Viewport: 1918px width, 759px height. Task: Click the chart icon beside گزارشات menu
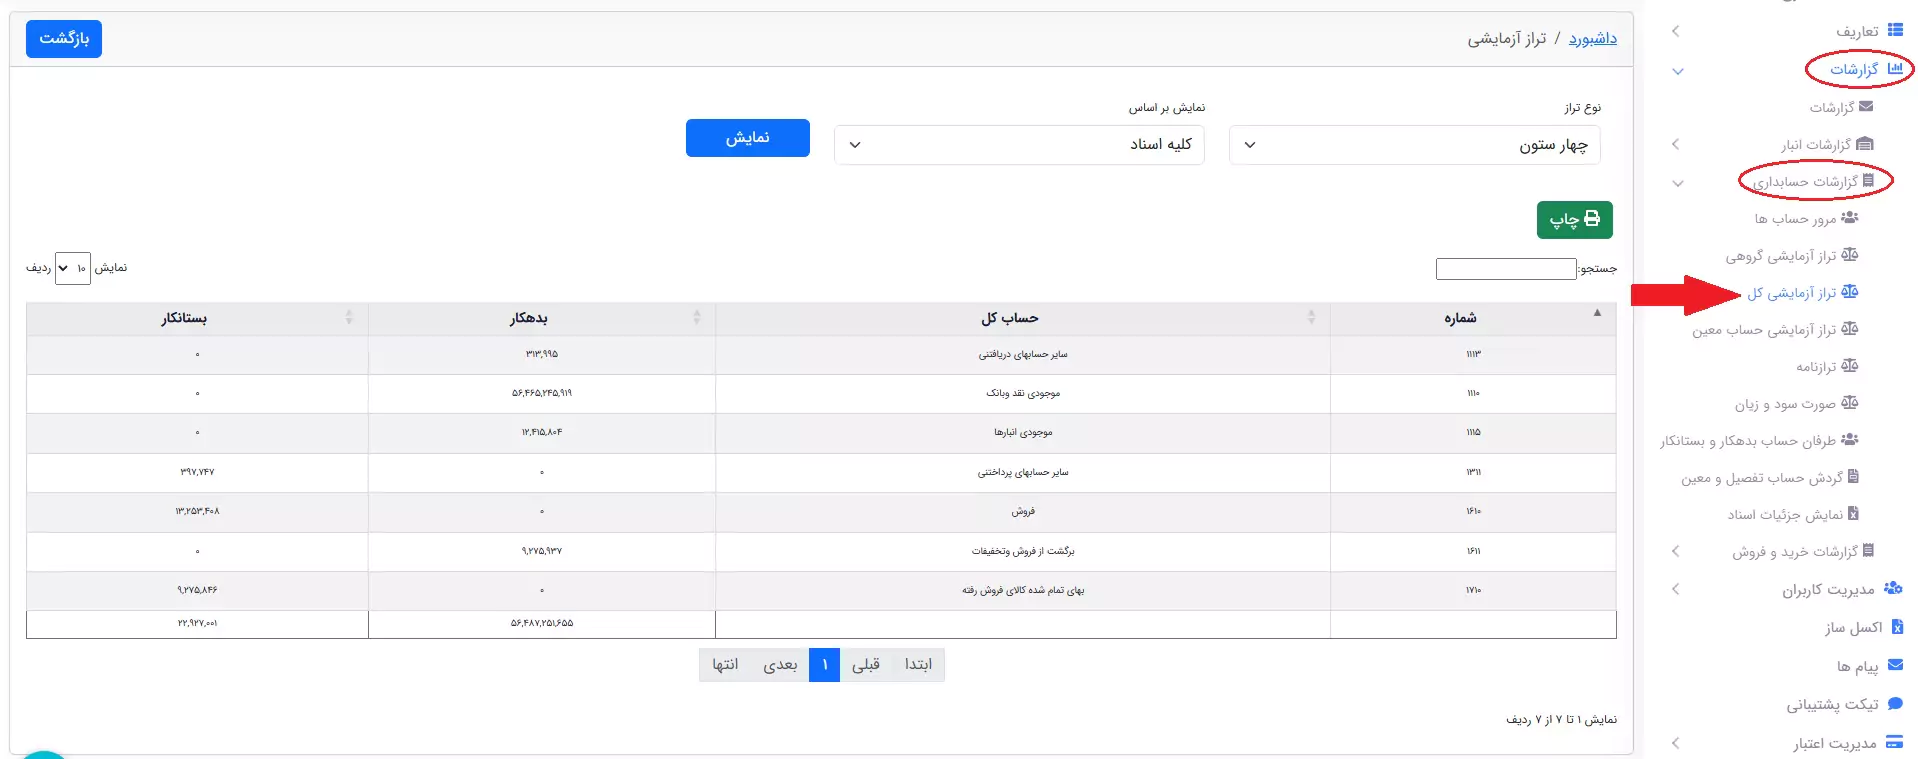[x=1894, y=69]
